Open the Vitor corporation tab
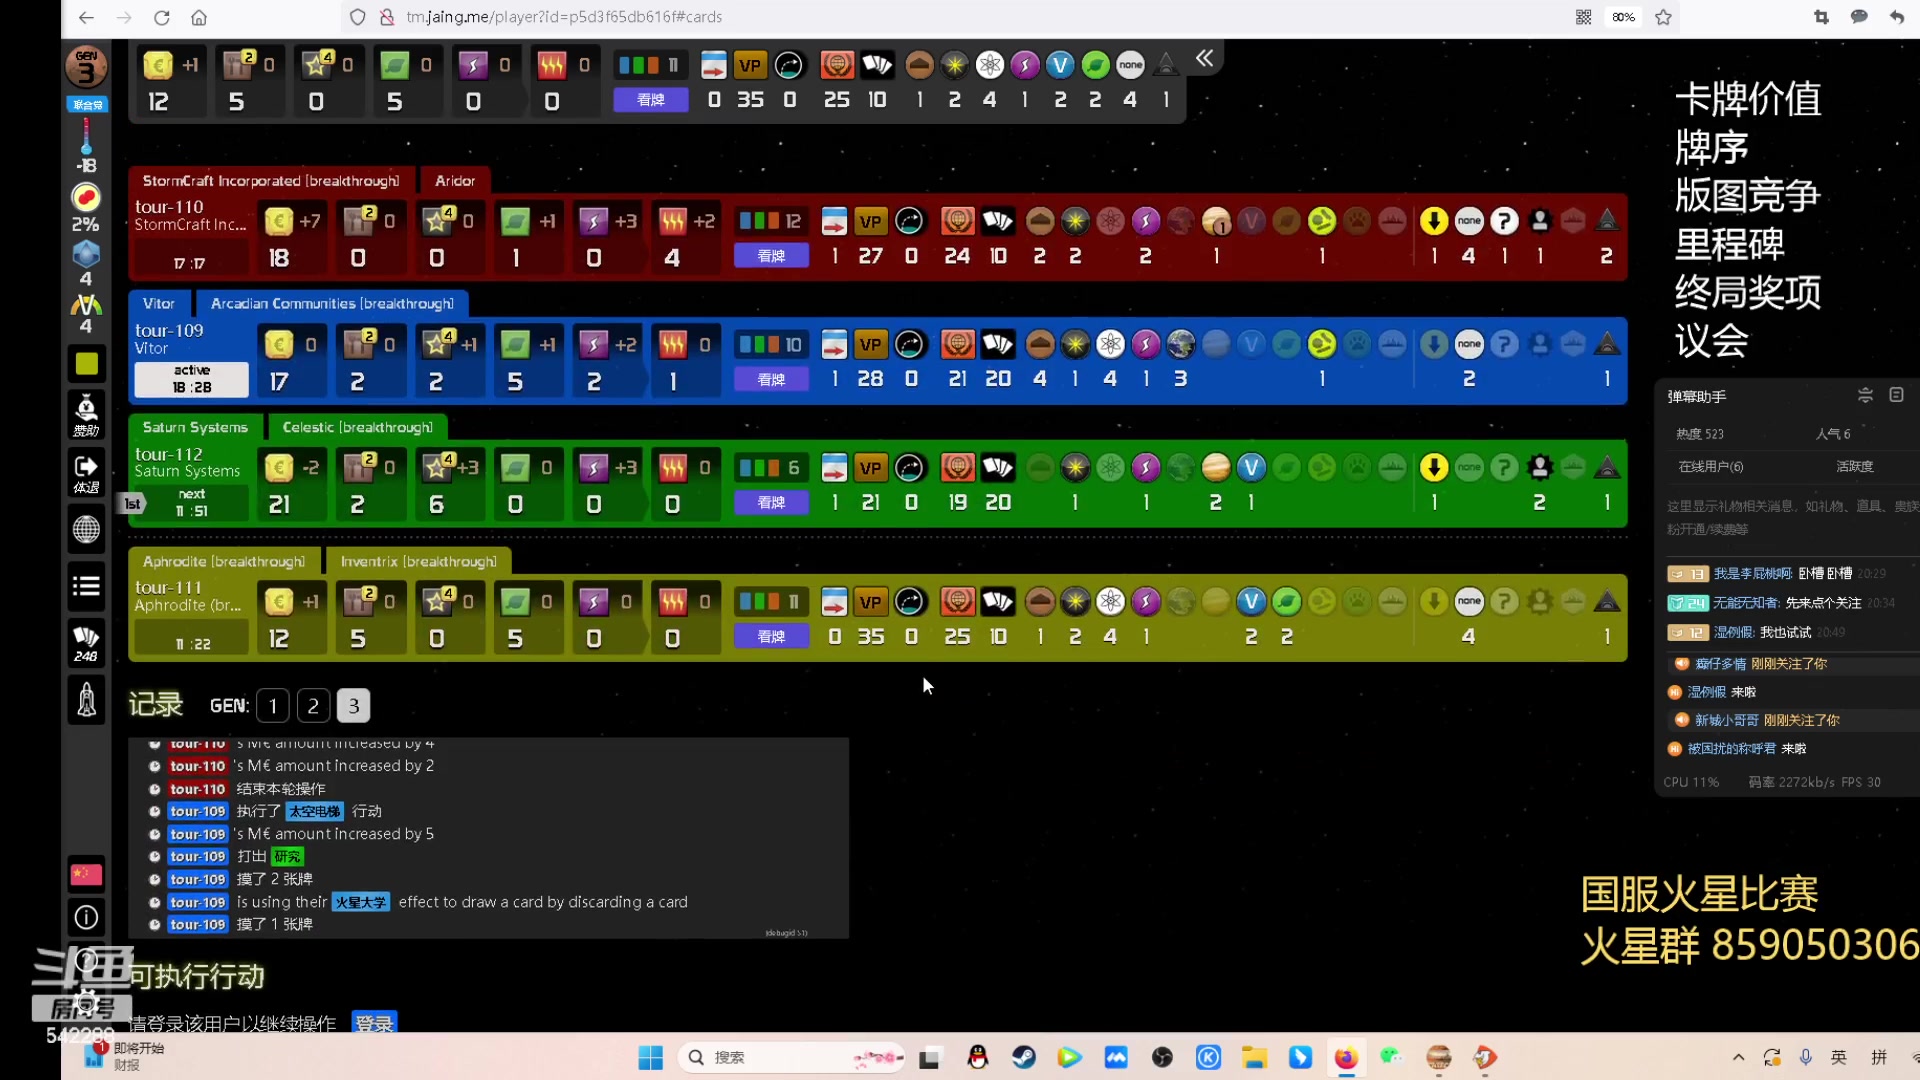This screenshot has height=1080, width=1920. [158, 304]
